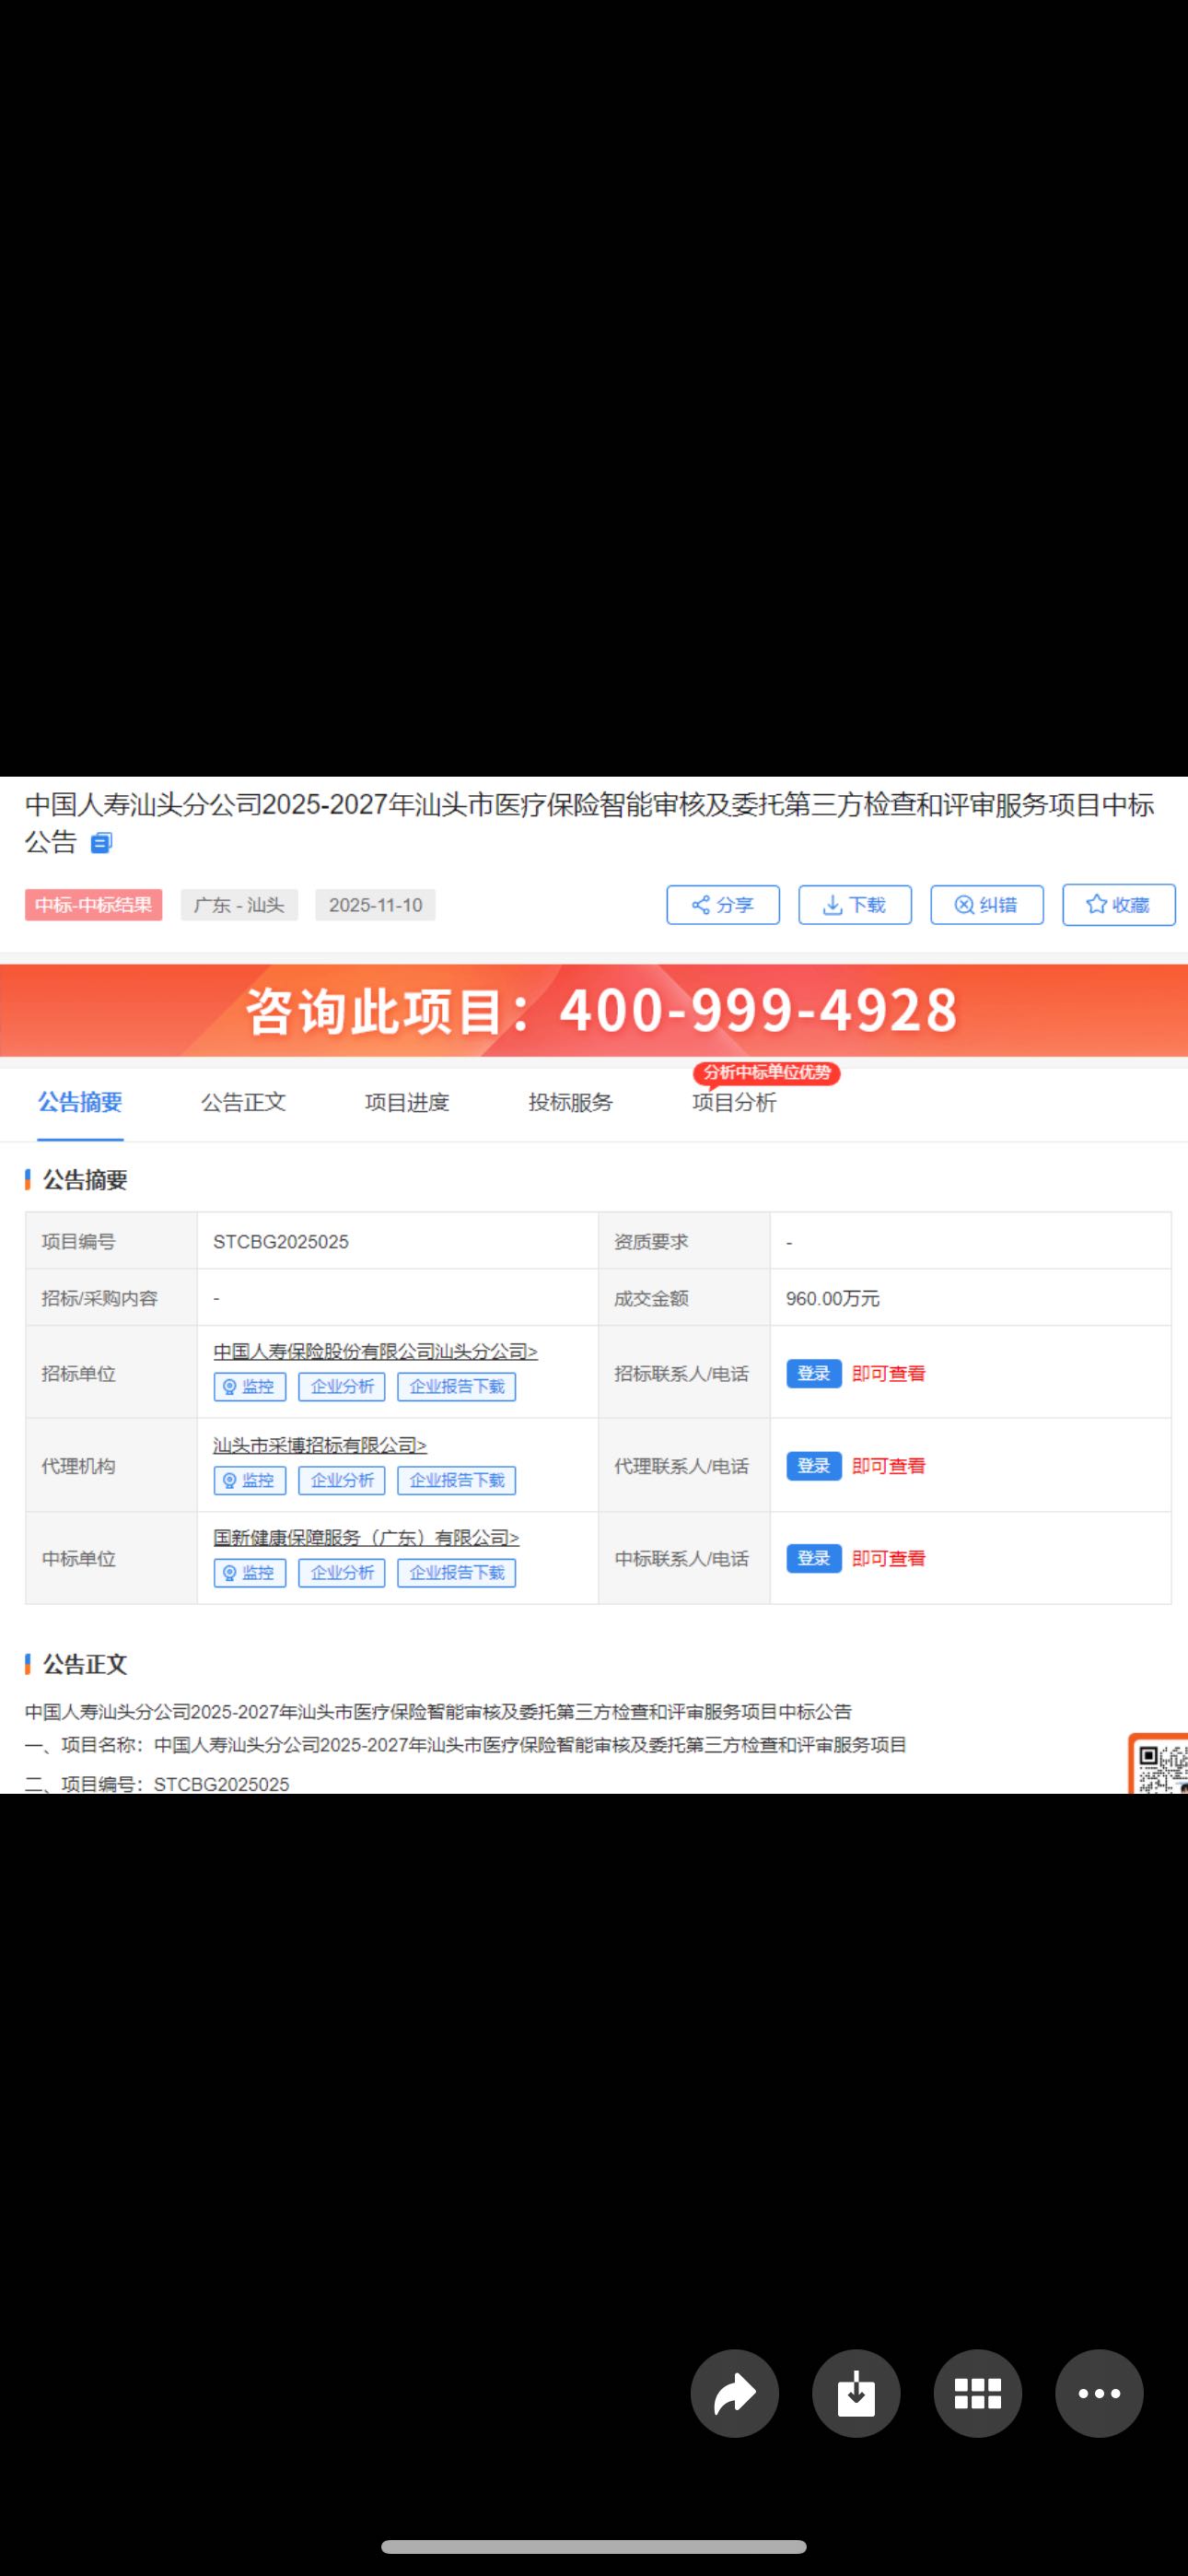The height and width of the screenshot is (2576, 1188).
Task: Switch to the 公告摘要 tab
Action: point(80,1102)
